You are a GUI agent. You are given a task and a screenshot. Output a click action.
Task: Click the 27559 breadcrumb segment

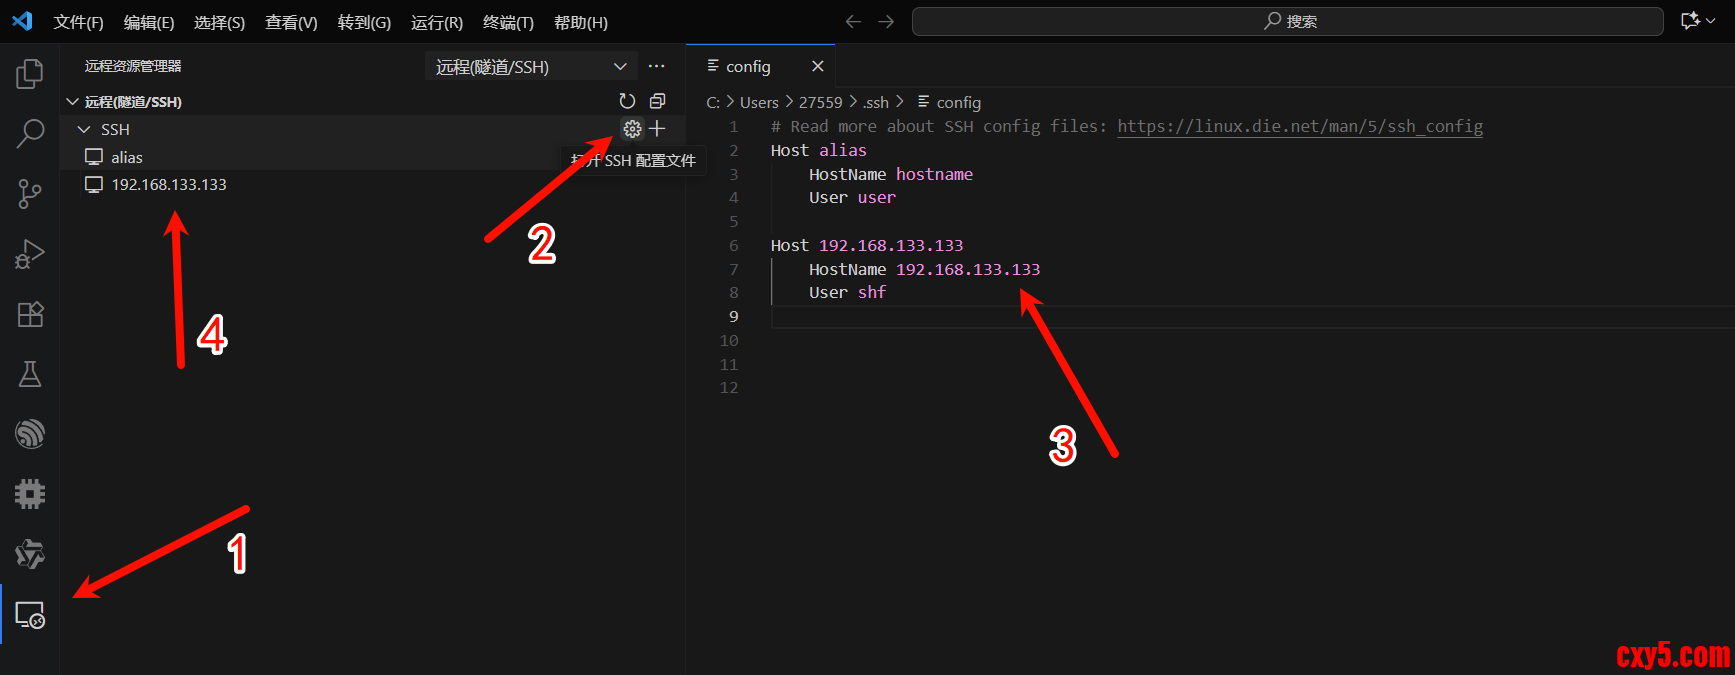coord(821,102)
